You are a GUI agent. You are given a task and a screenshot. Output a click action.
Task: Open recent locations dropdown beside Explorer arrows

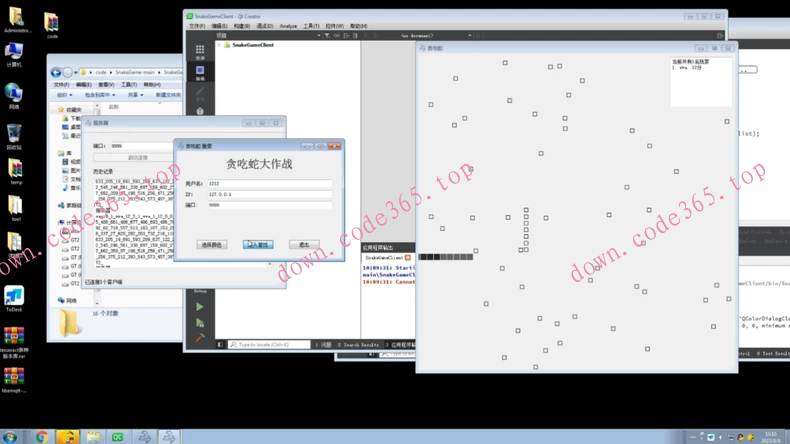pos(76,73)
